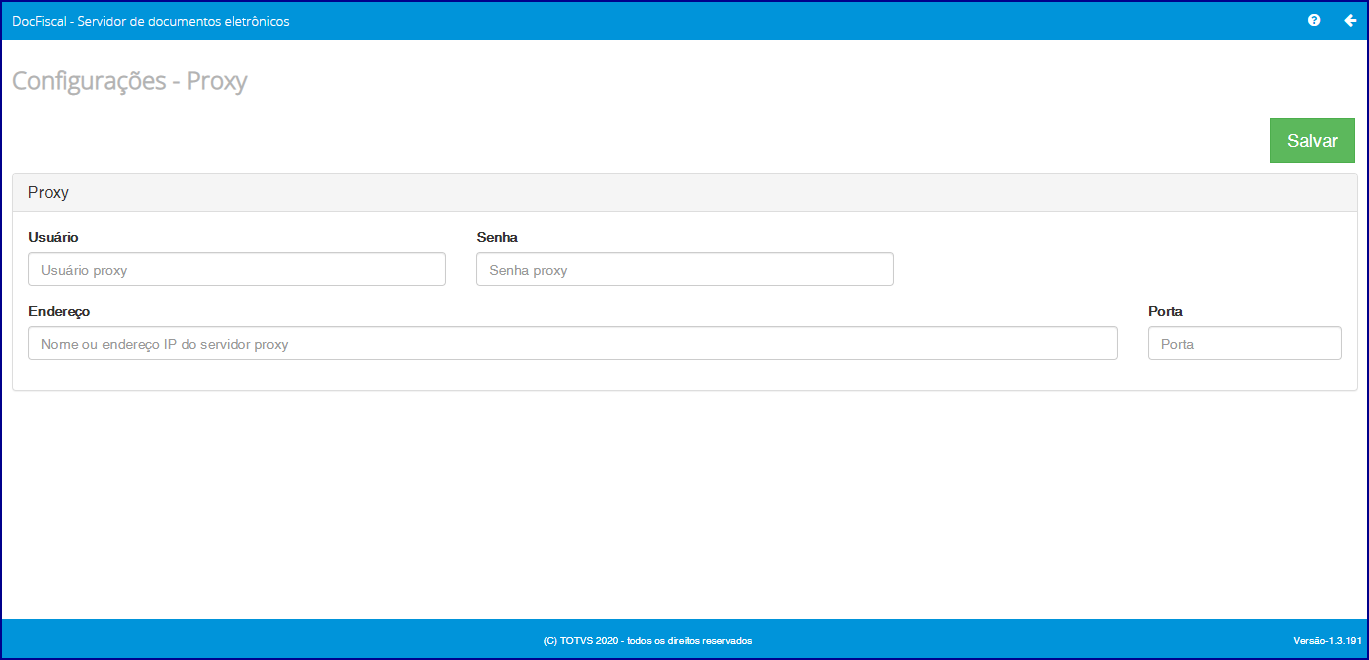
Task: Click the Versão-1.3.191 footer text
Action: tap(1327, 640)
